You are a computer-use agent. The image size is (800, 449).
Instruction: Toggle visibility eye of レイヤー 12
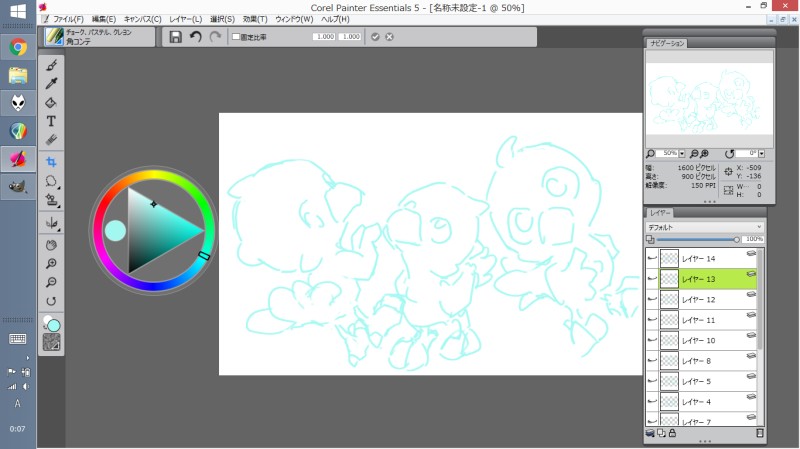click(x=652, y=300)
